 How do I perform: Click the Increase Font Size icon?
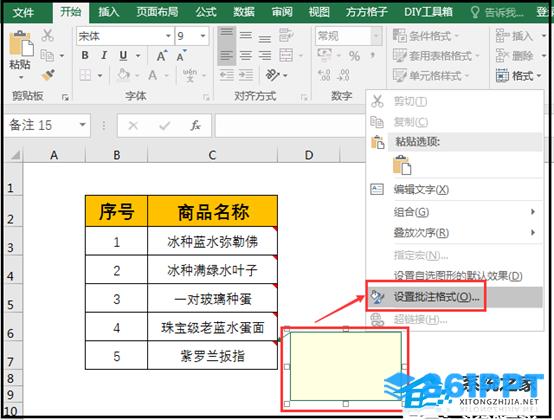(161, 56)
